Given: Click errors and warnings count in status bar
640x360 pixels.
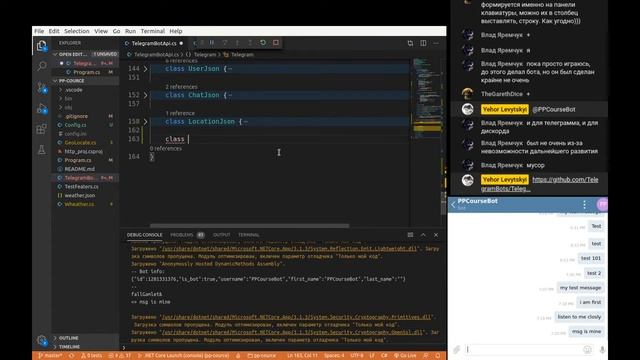Looking at the screenshot, I should click(120, 356).
